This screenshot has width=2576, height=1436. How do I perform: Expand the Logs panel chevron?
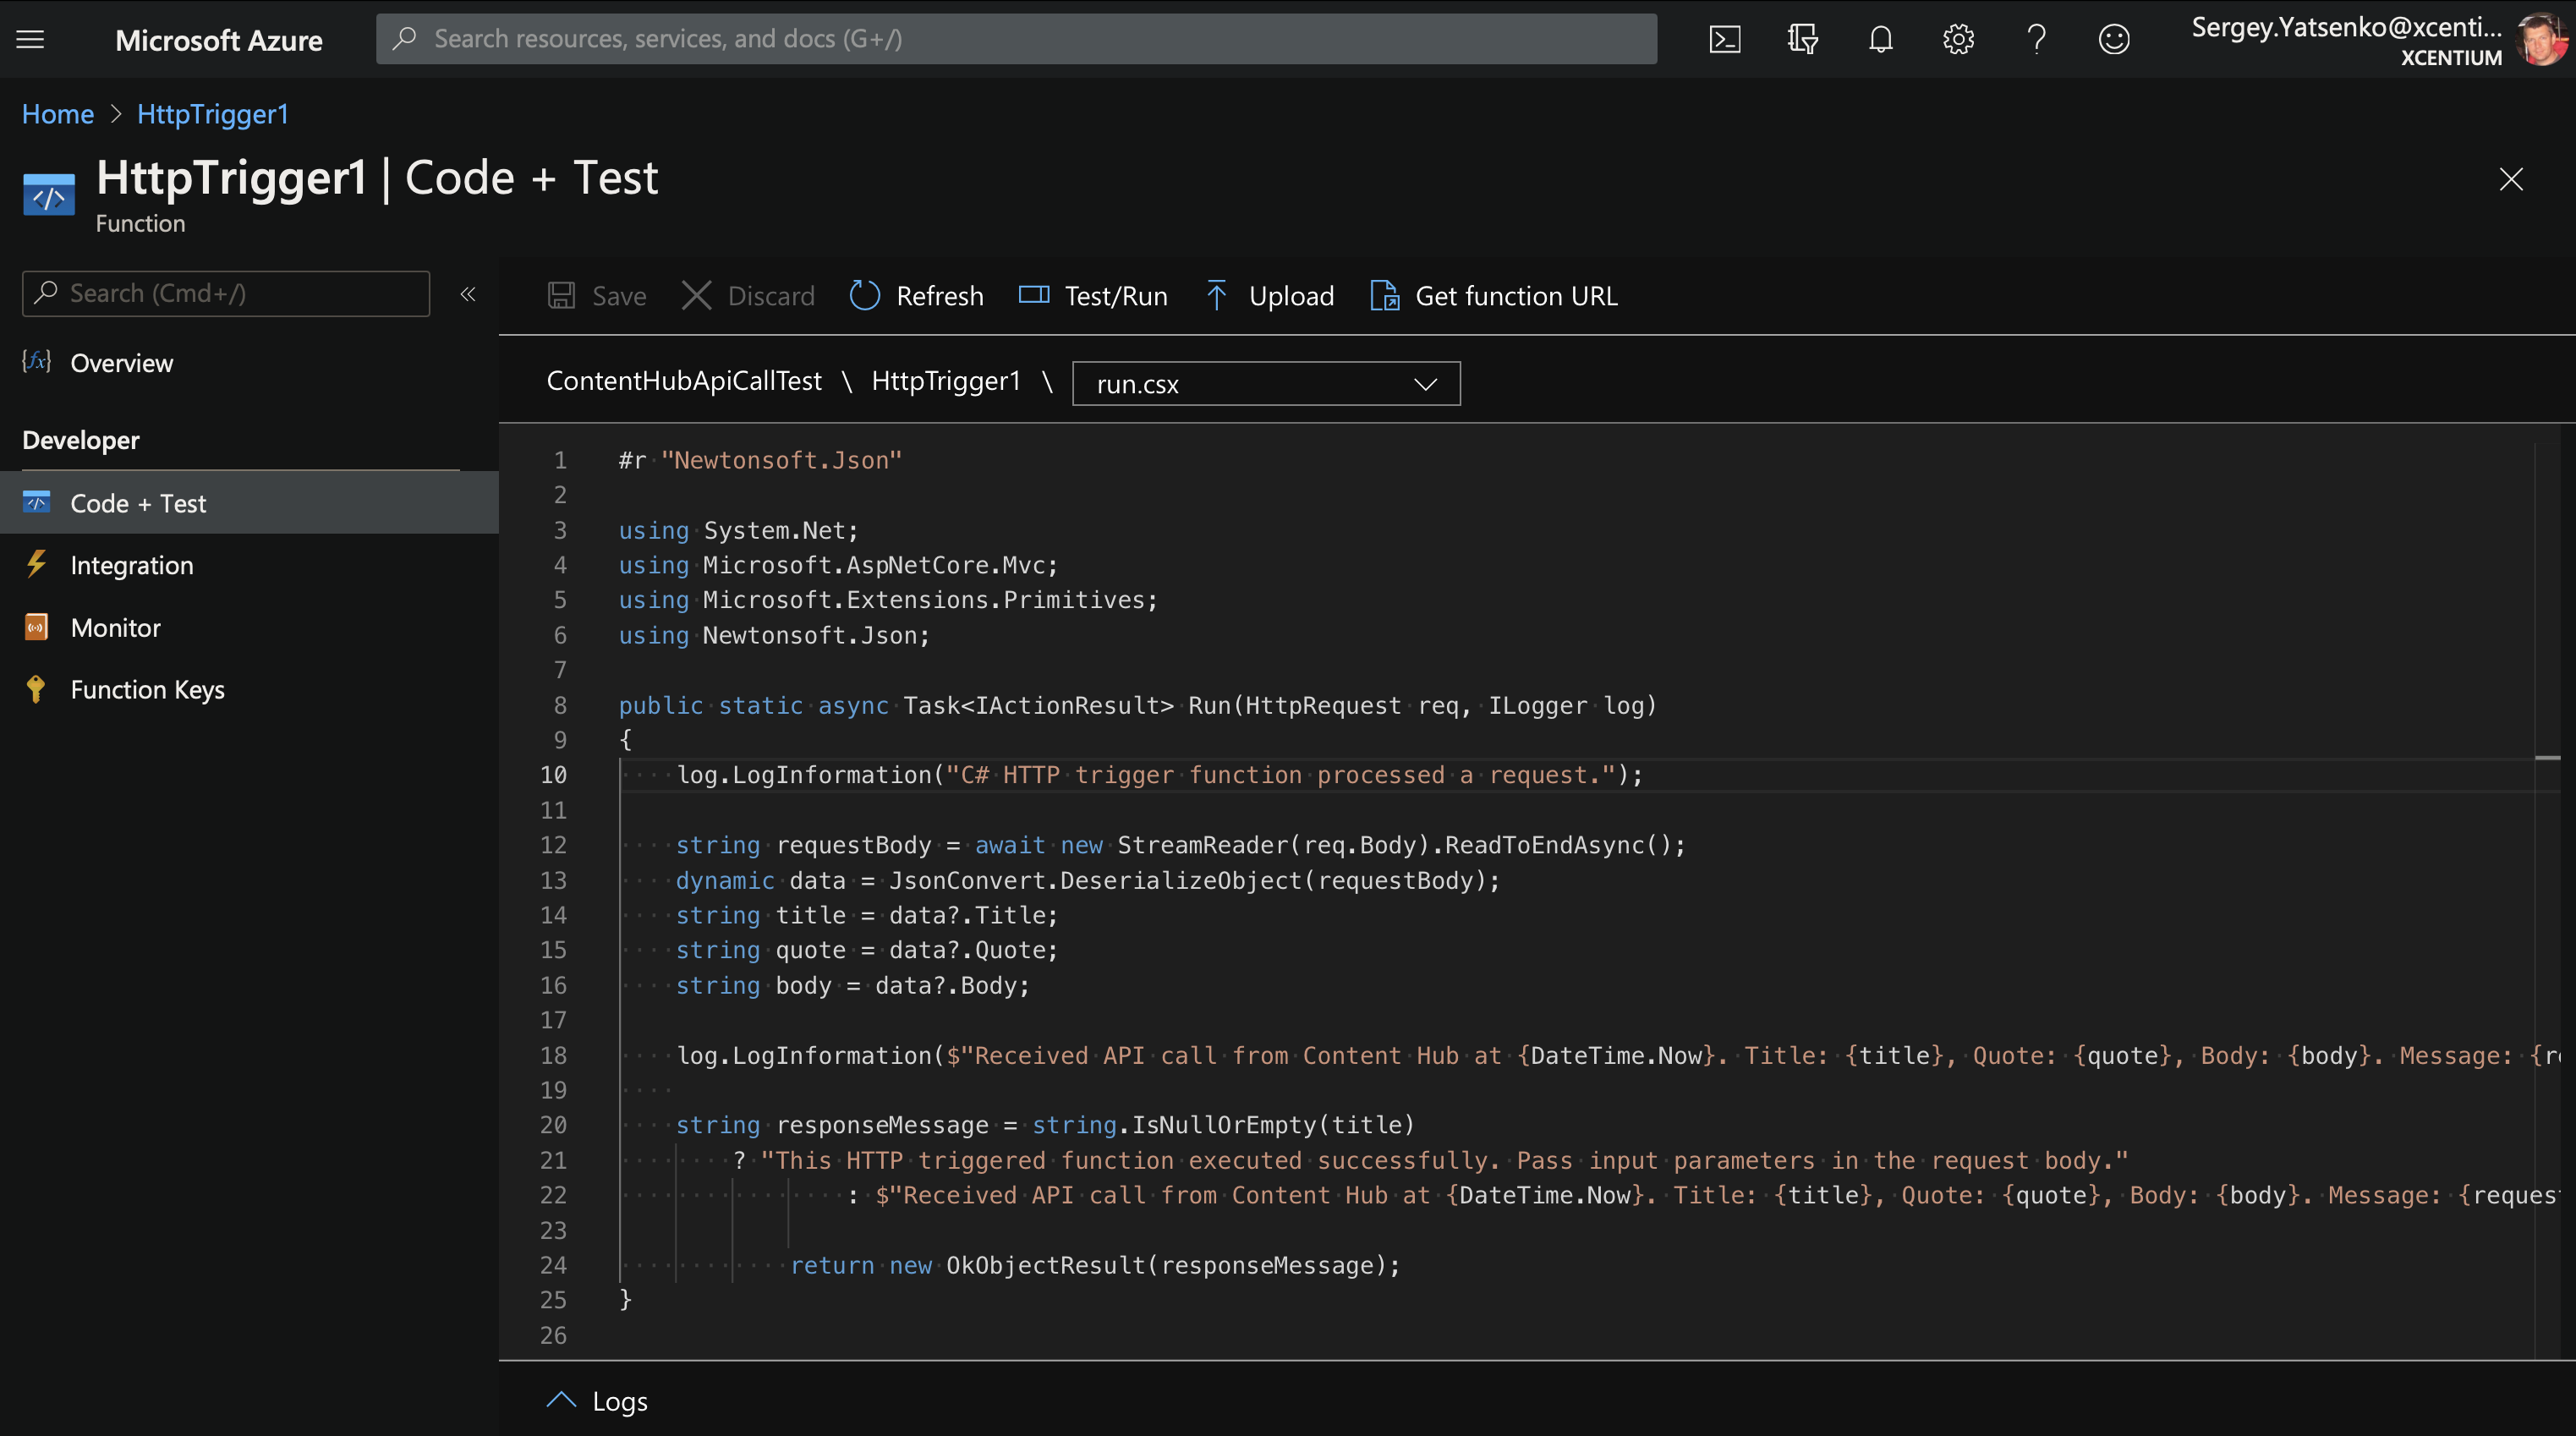[x=561, y=1400]
